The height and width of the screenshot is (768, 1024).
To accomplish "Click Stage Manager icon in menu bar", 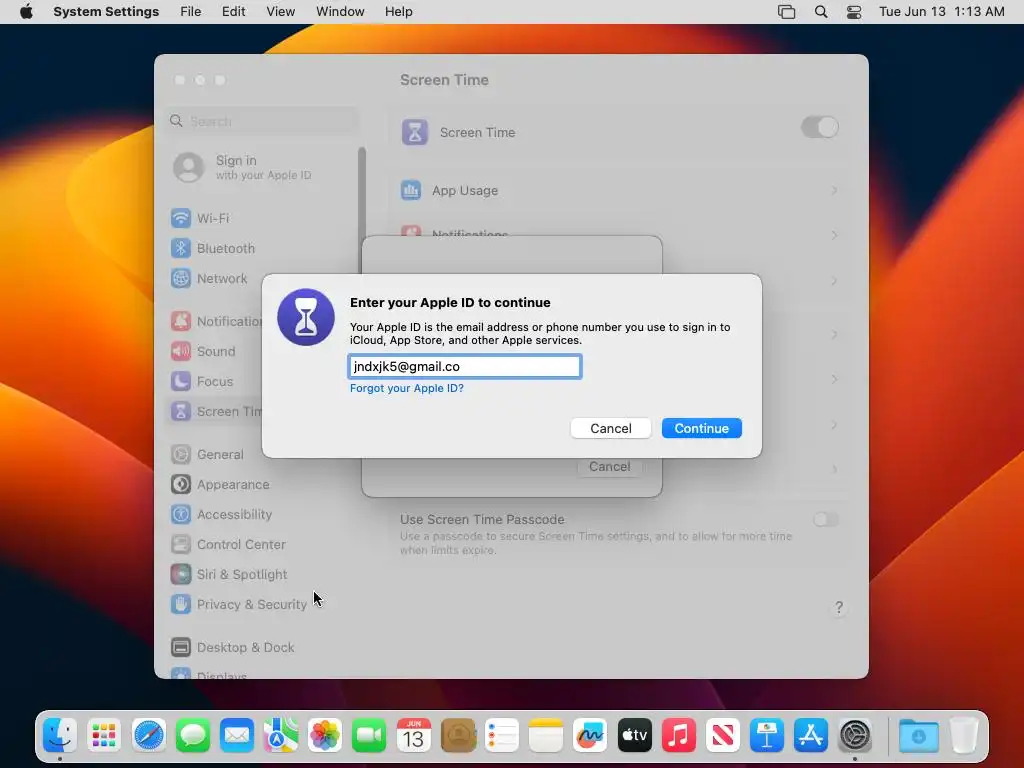I will click(786, 12).
